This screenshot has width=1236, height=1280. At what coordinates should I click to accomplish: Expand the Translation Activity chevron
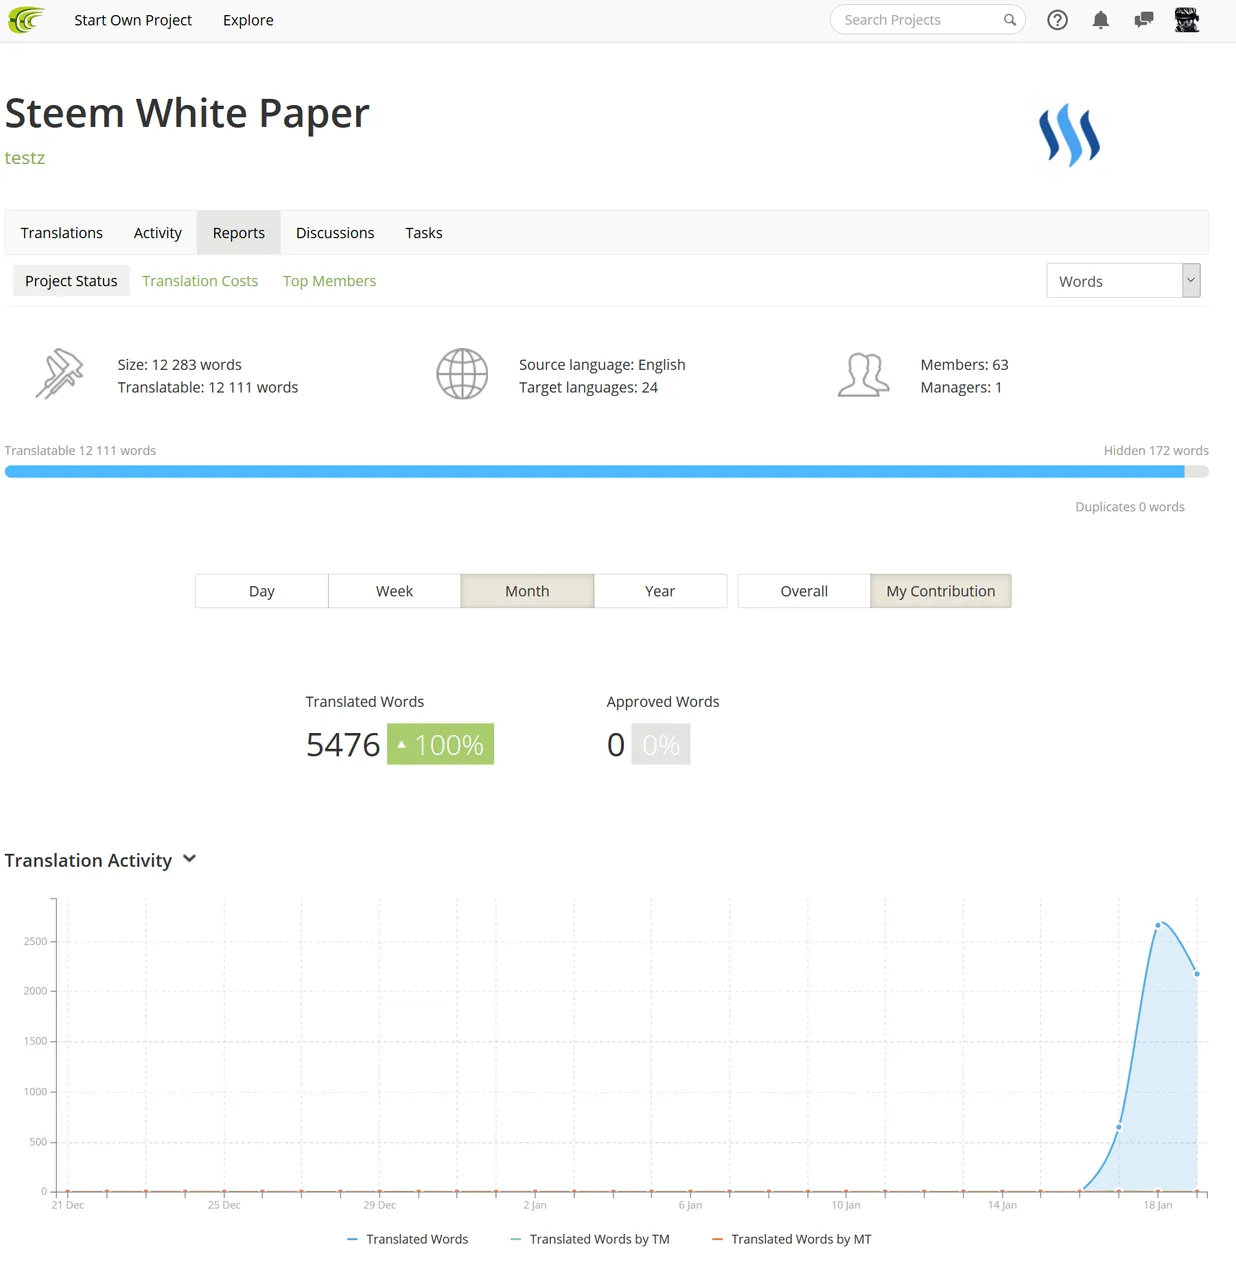point(190,859)
